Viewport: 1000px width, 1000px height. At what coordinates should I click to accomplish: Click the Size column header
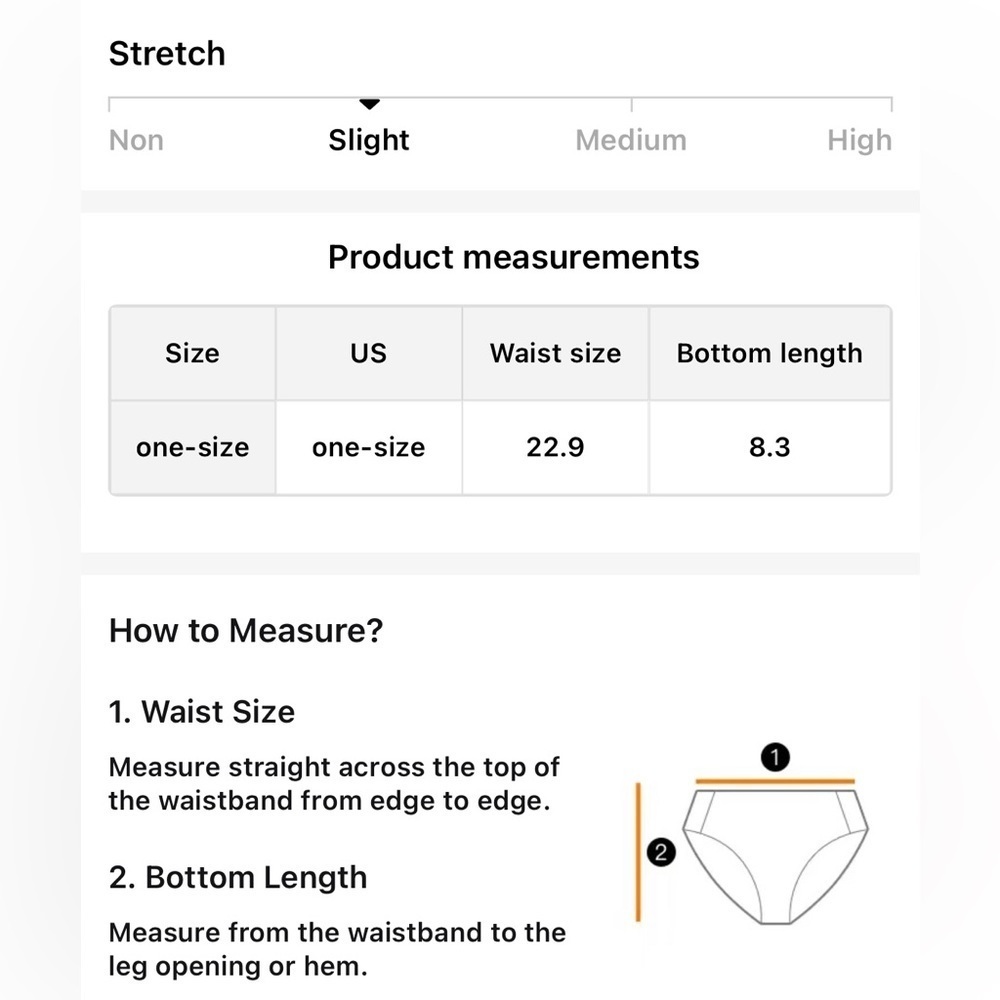[x=193, y=353]
